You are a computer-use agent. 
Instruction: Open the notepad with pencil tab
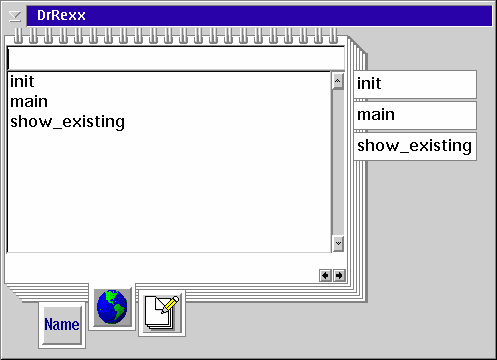coord(162,313)
